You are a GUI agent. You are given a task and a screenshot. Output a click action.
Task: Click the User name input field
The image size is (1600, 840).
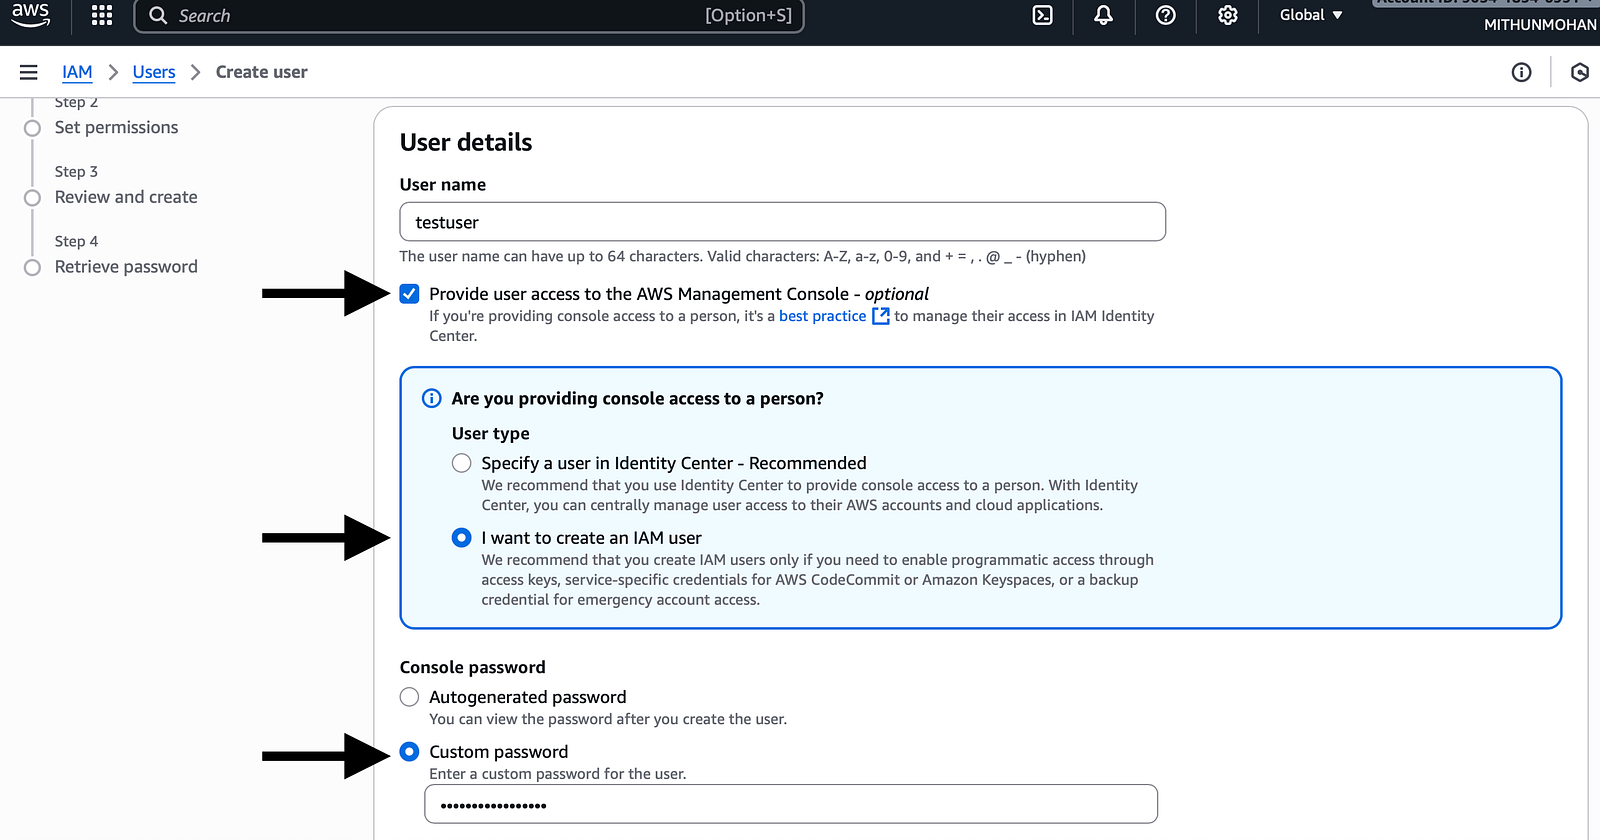pos(782,222)
